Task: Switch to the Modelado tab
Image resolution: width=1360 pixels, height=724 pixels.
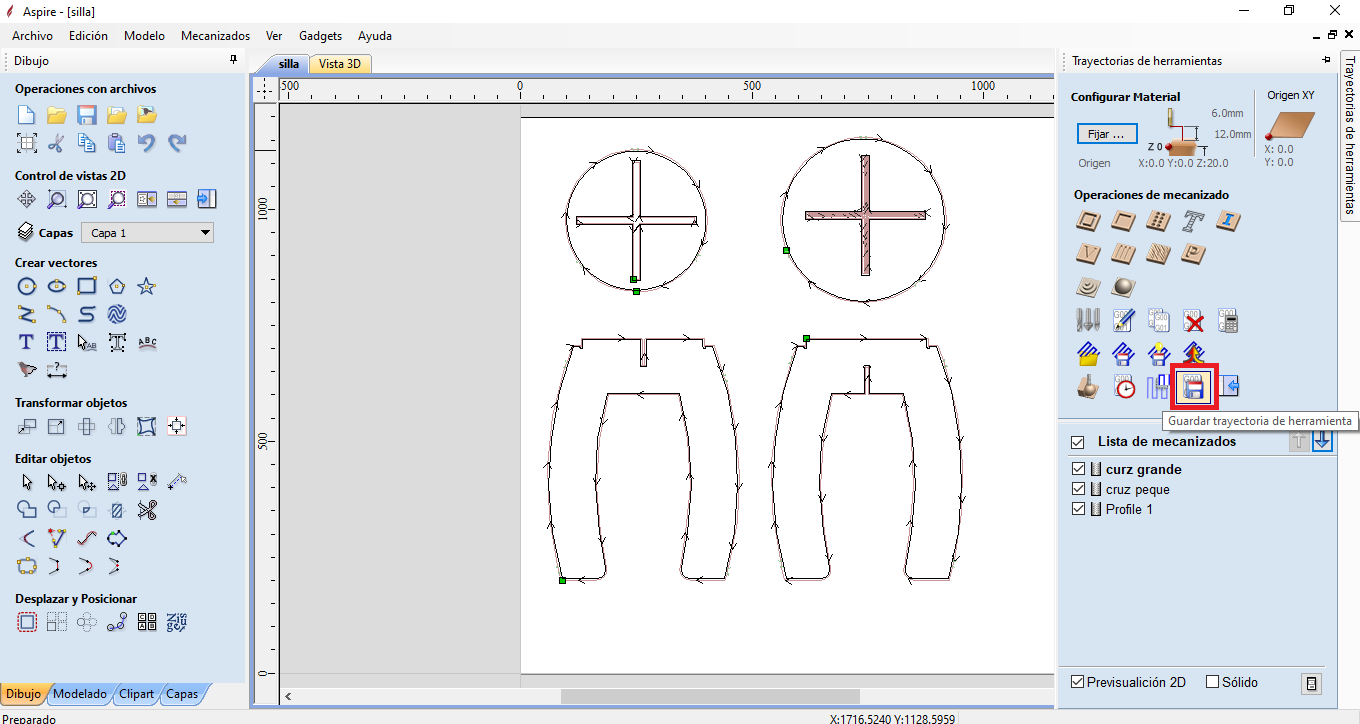Action: tap(80, 694)
